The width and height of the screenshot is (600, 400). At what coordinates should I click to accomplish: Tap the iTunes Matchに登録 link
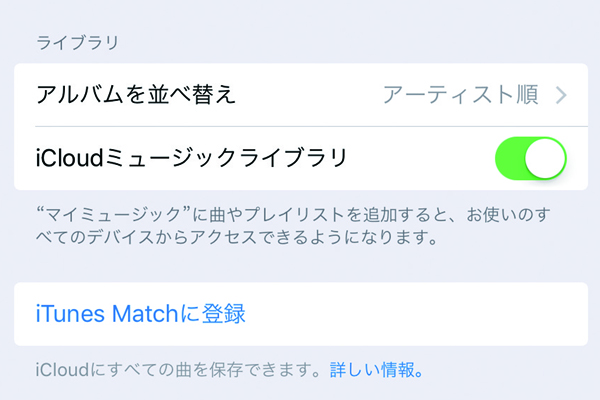[140, 314]
